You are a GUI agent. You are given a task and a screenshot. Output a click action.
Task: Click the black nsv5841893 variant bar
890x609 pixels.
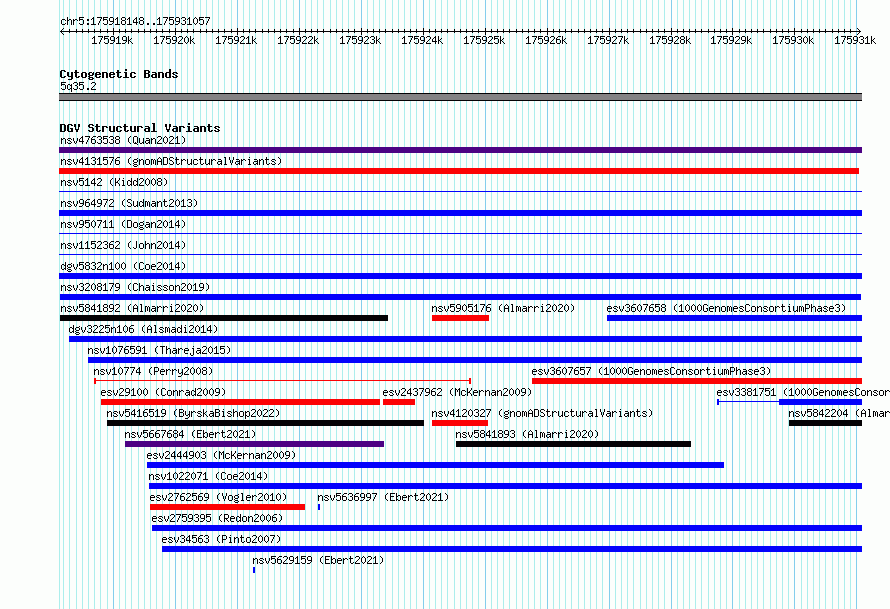(573, 444)
